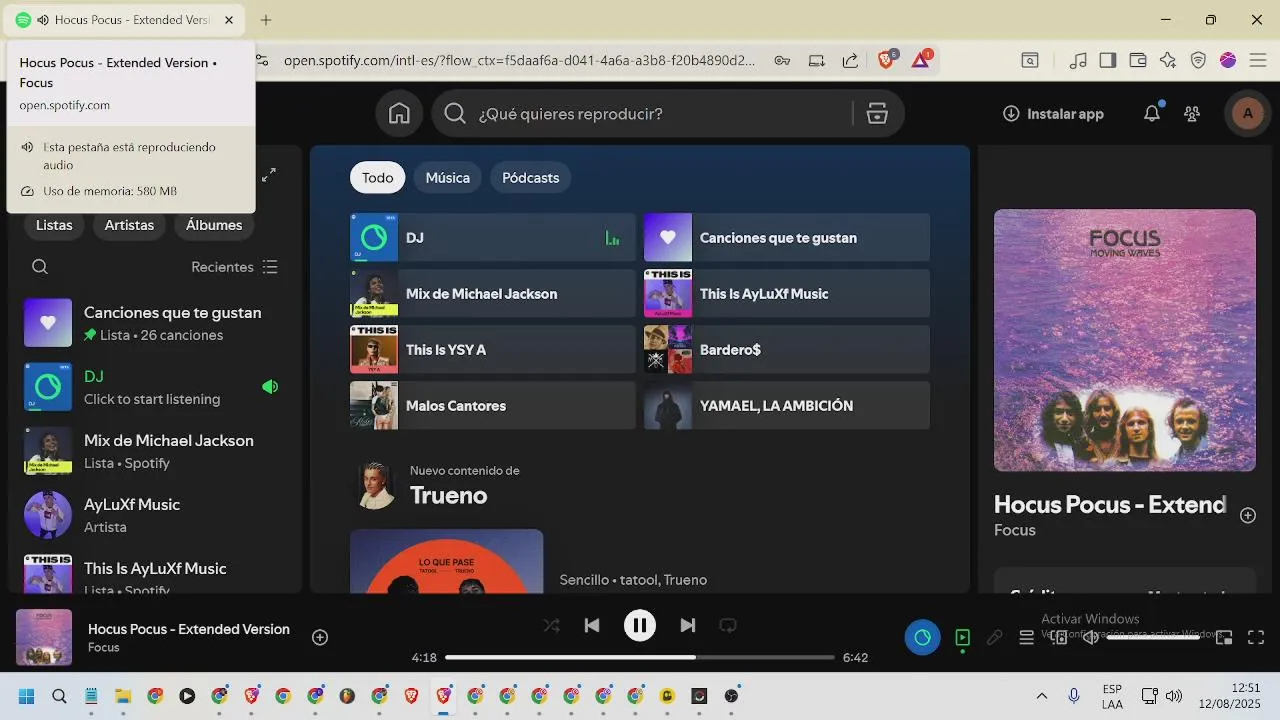The image size is (1280, 720).
Task: Select the Música filter chip
Action: coord(447,178)
